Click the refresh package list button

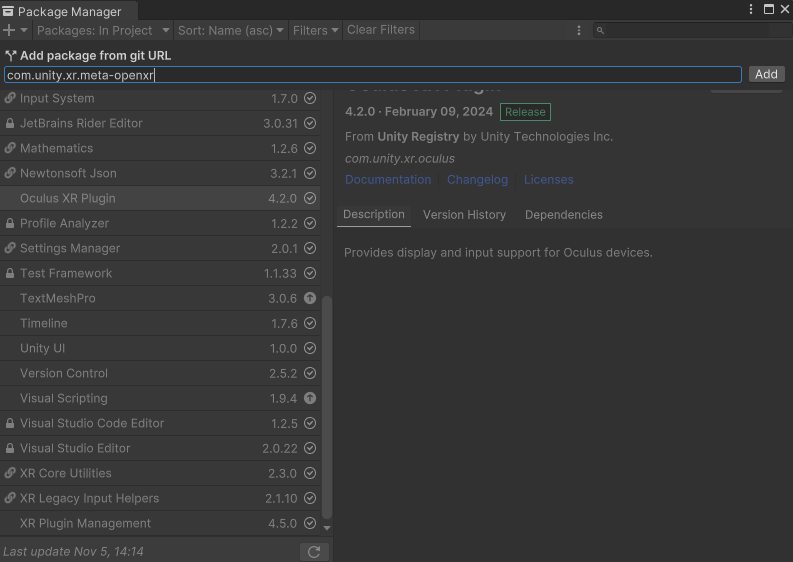(x=314, y=552)
